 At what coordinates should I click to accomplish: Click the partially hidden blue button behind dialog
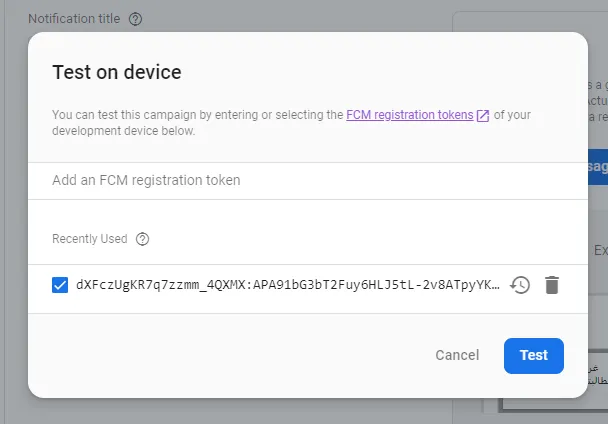(x=597, y=167)
